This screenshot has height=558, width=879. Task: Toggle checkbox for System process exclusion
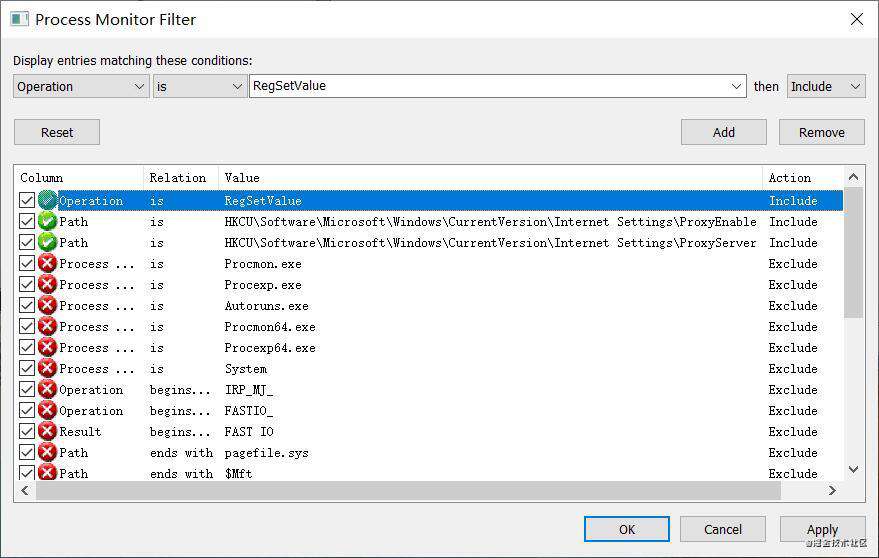27,368
